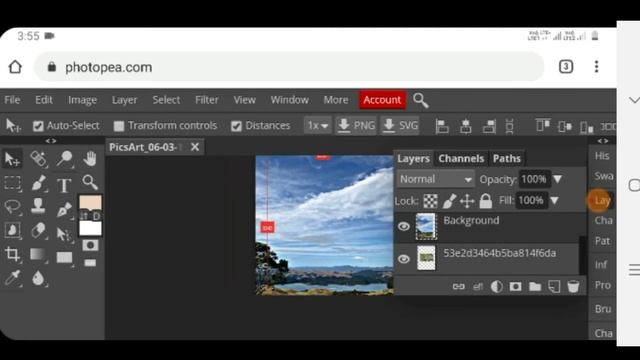640x360 pixels.
Task: Add a raster mask to layer
Action: tap(516, 287)
